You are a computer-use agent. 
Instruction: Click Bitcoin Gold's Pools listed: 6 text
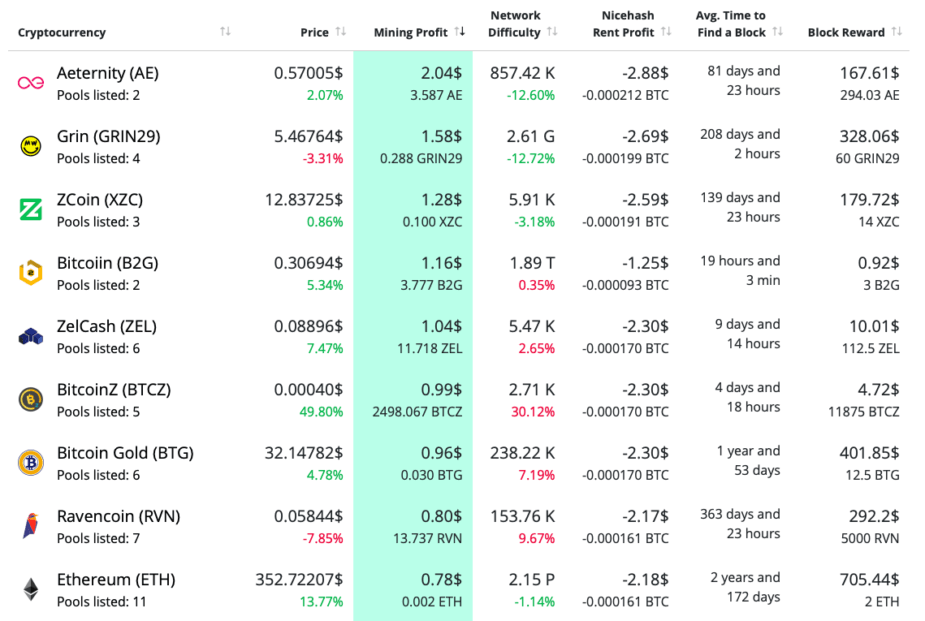[x=98, y=475]
